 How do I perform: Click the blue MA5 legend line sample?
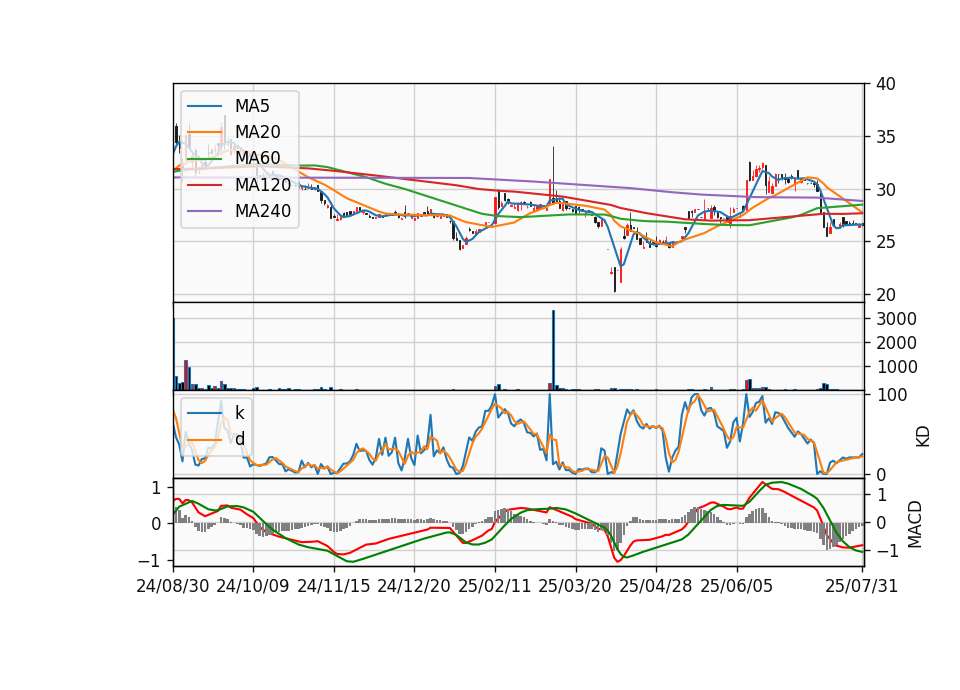(x=204, y=106)
